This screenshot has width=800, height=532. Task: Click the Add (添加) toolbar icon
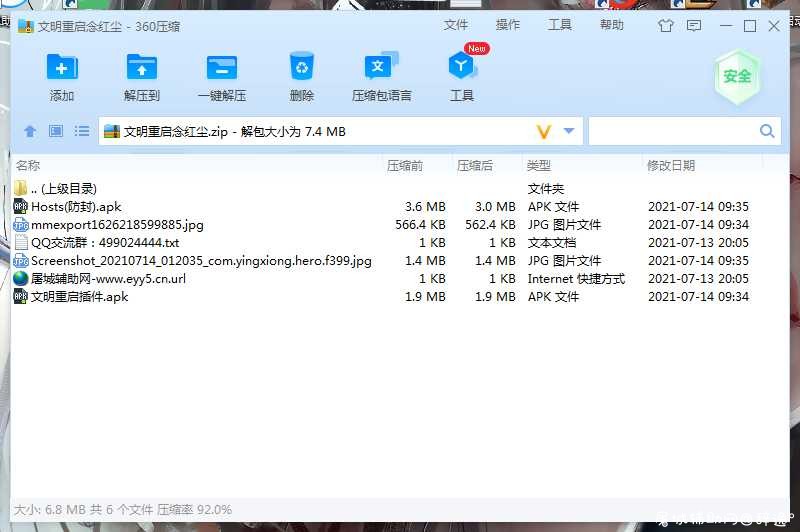pos(62,67)
